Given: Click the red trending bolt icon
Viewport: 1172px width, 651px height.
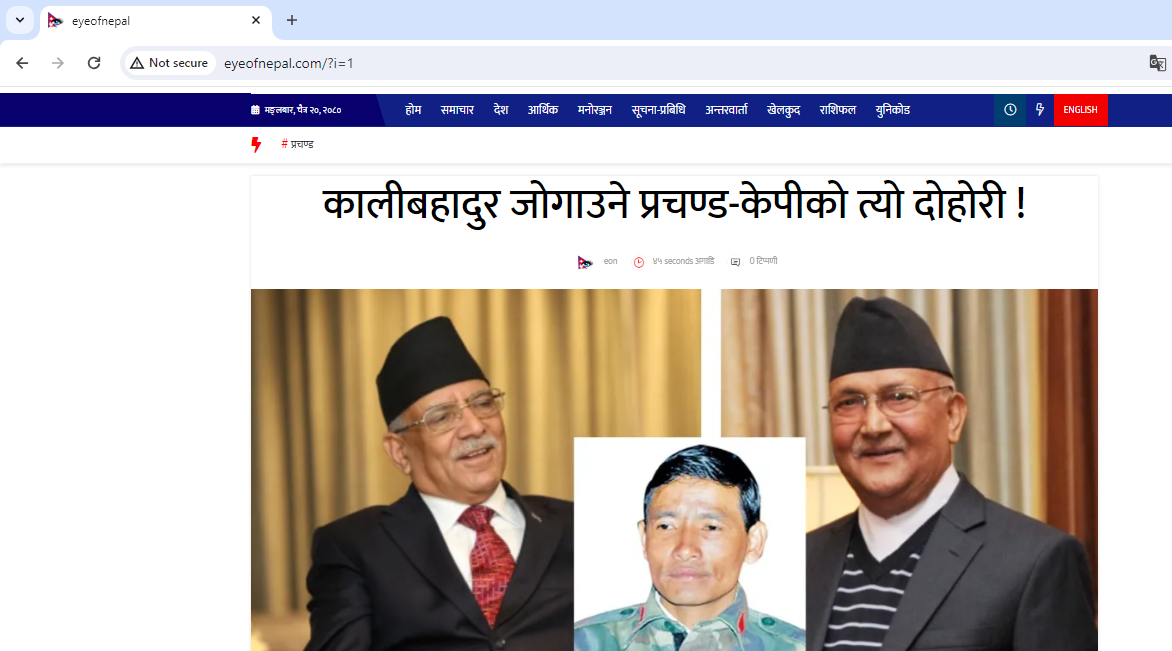Looking at the screenshot, I should 256,144.
